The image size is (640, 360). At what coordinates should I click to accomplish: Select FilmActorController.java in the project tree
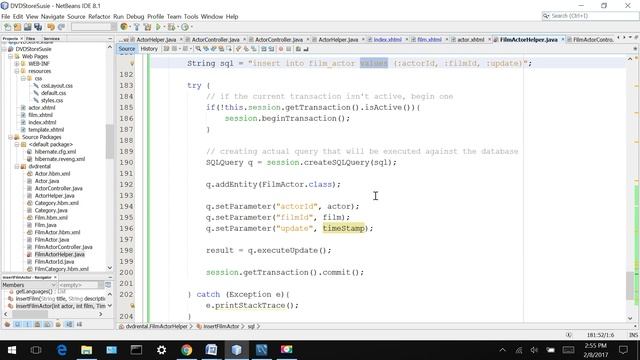click(63, 247)
